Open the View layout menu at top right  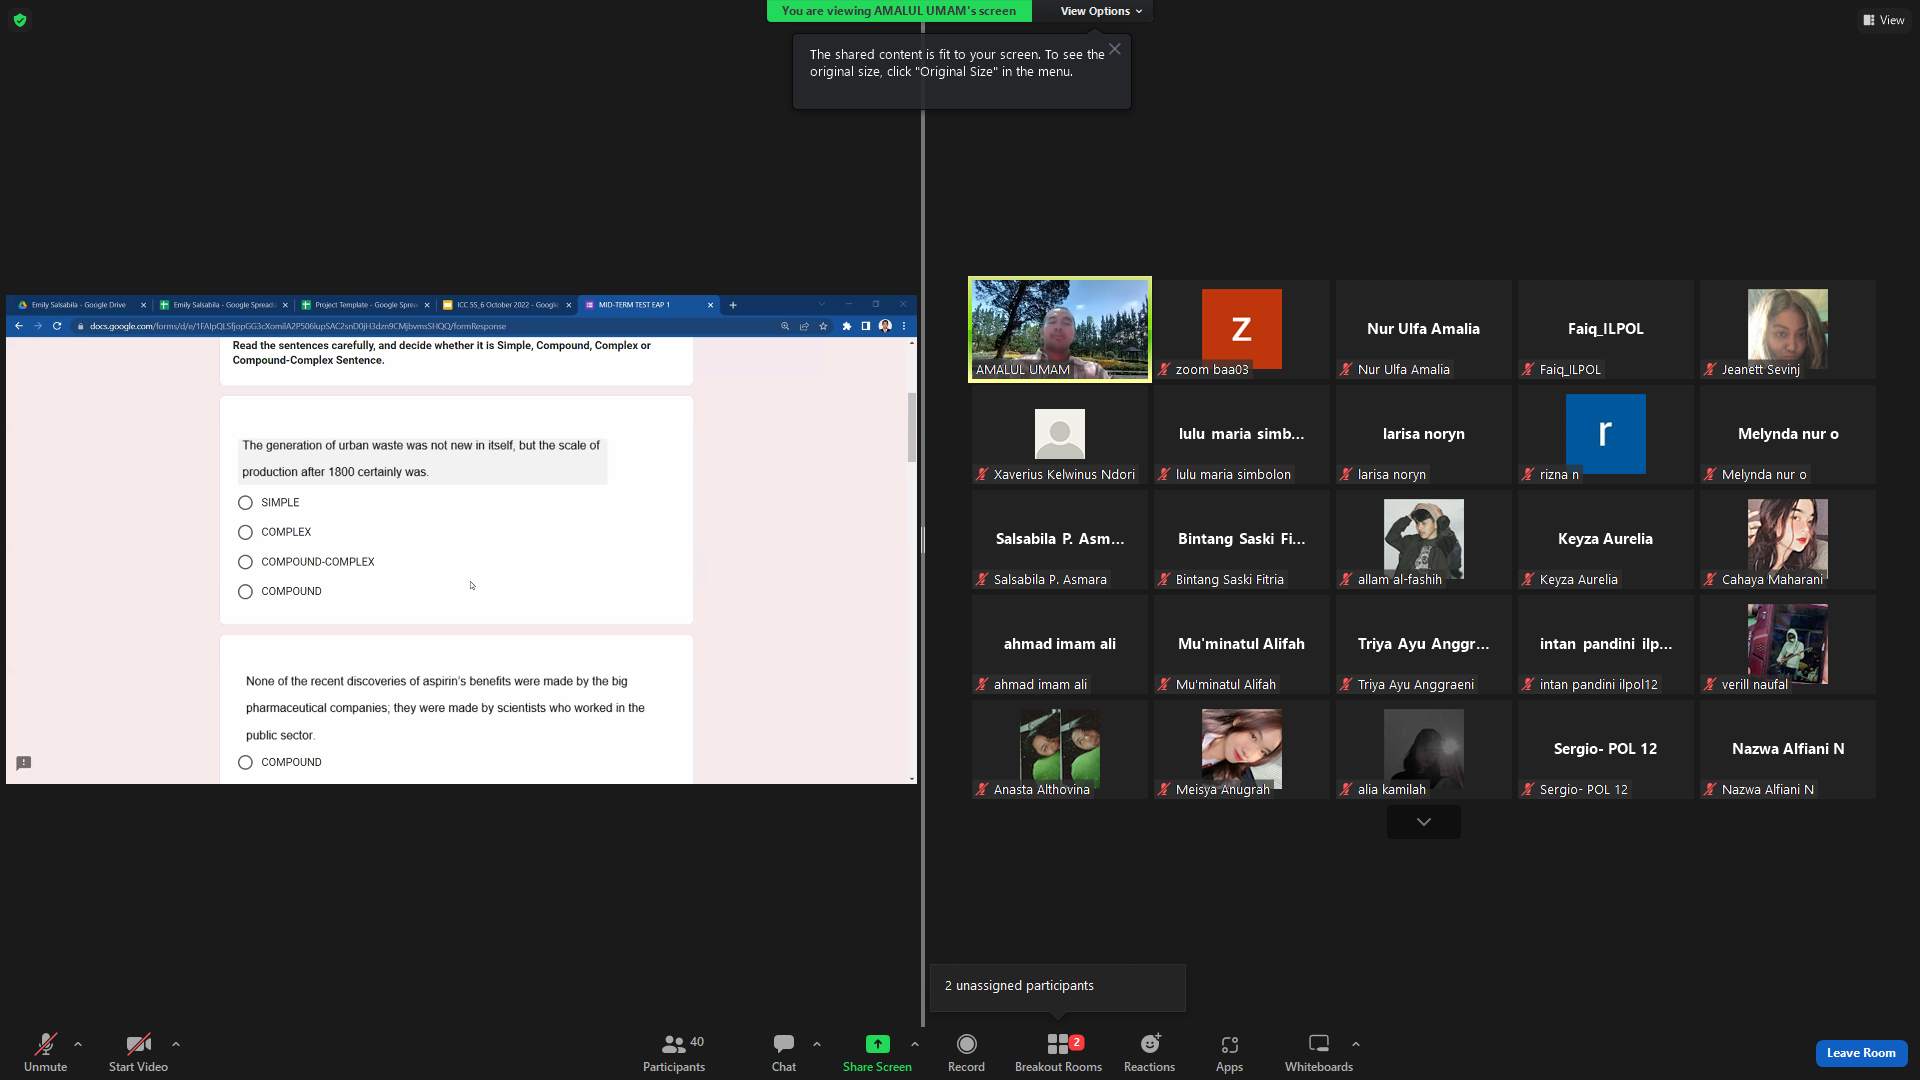pos(1884,20)
